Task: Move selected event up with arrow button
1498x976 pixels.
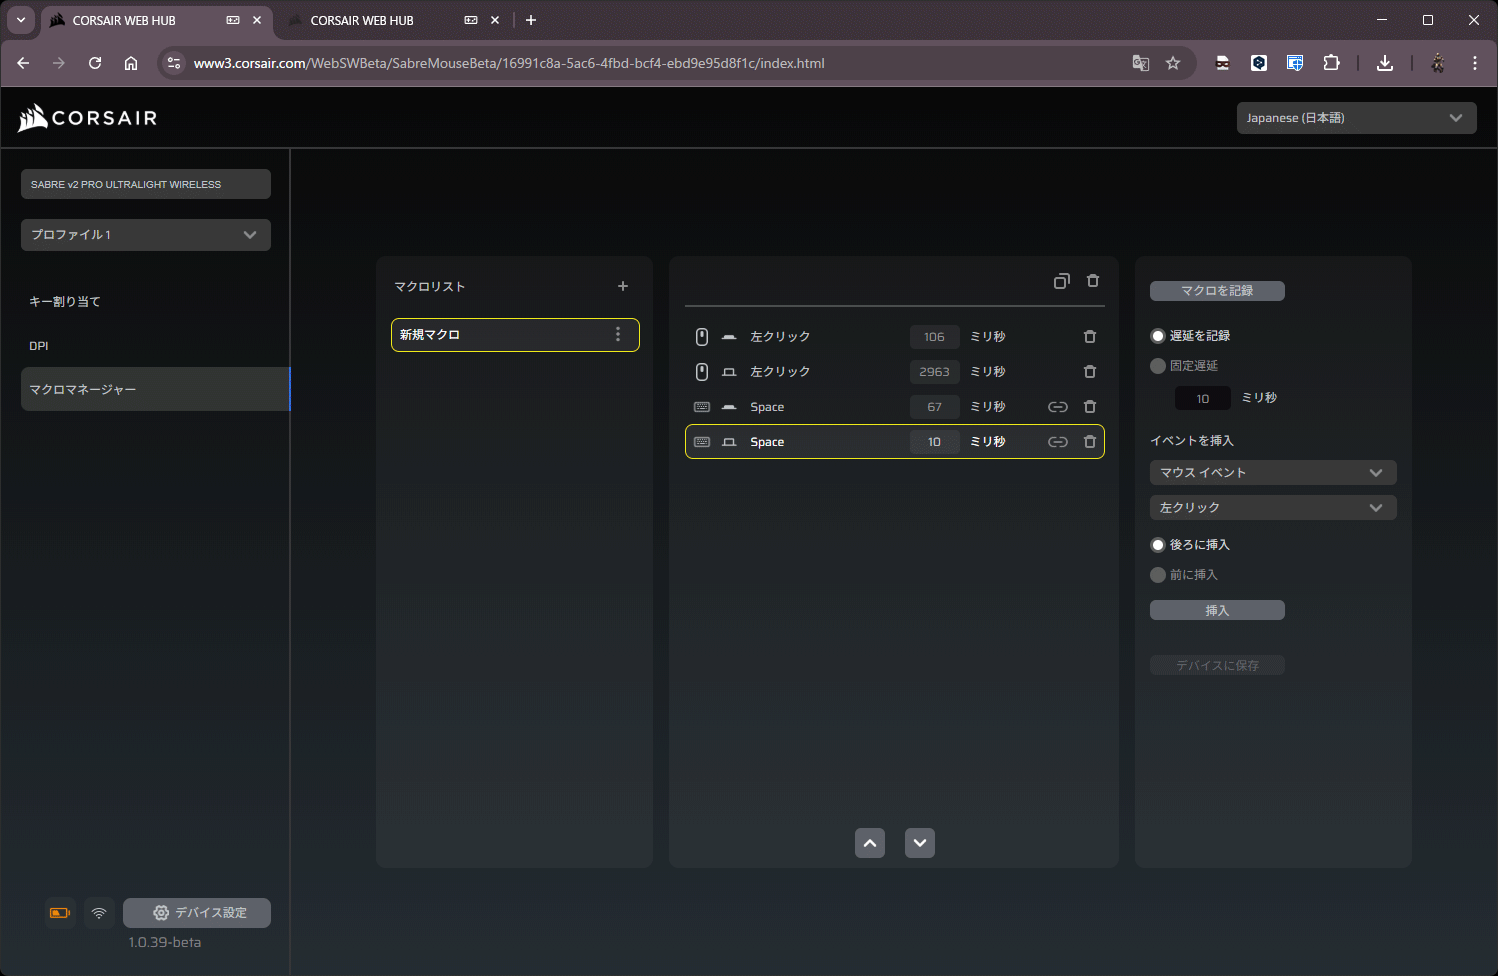Action: pos(870,843)
